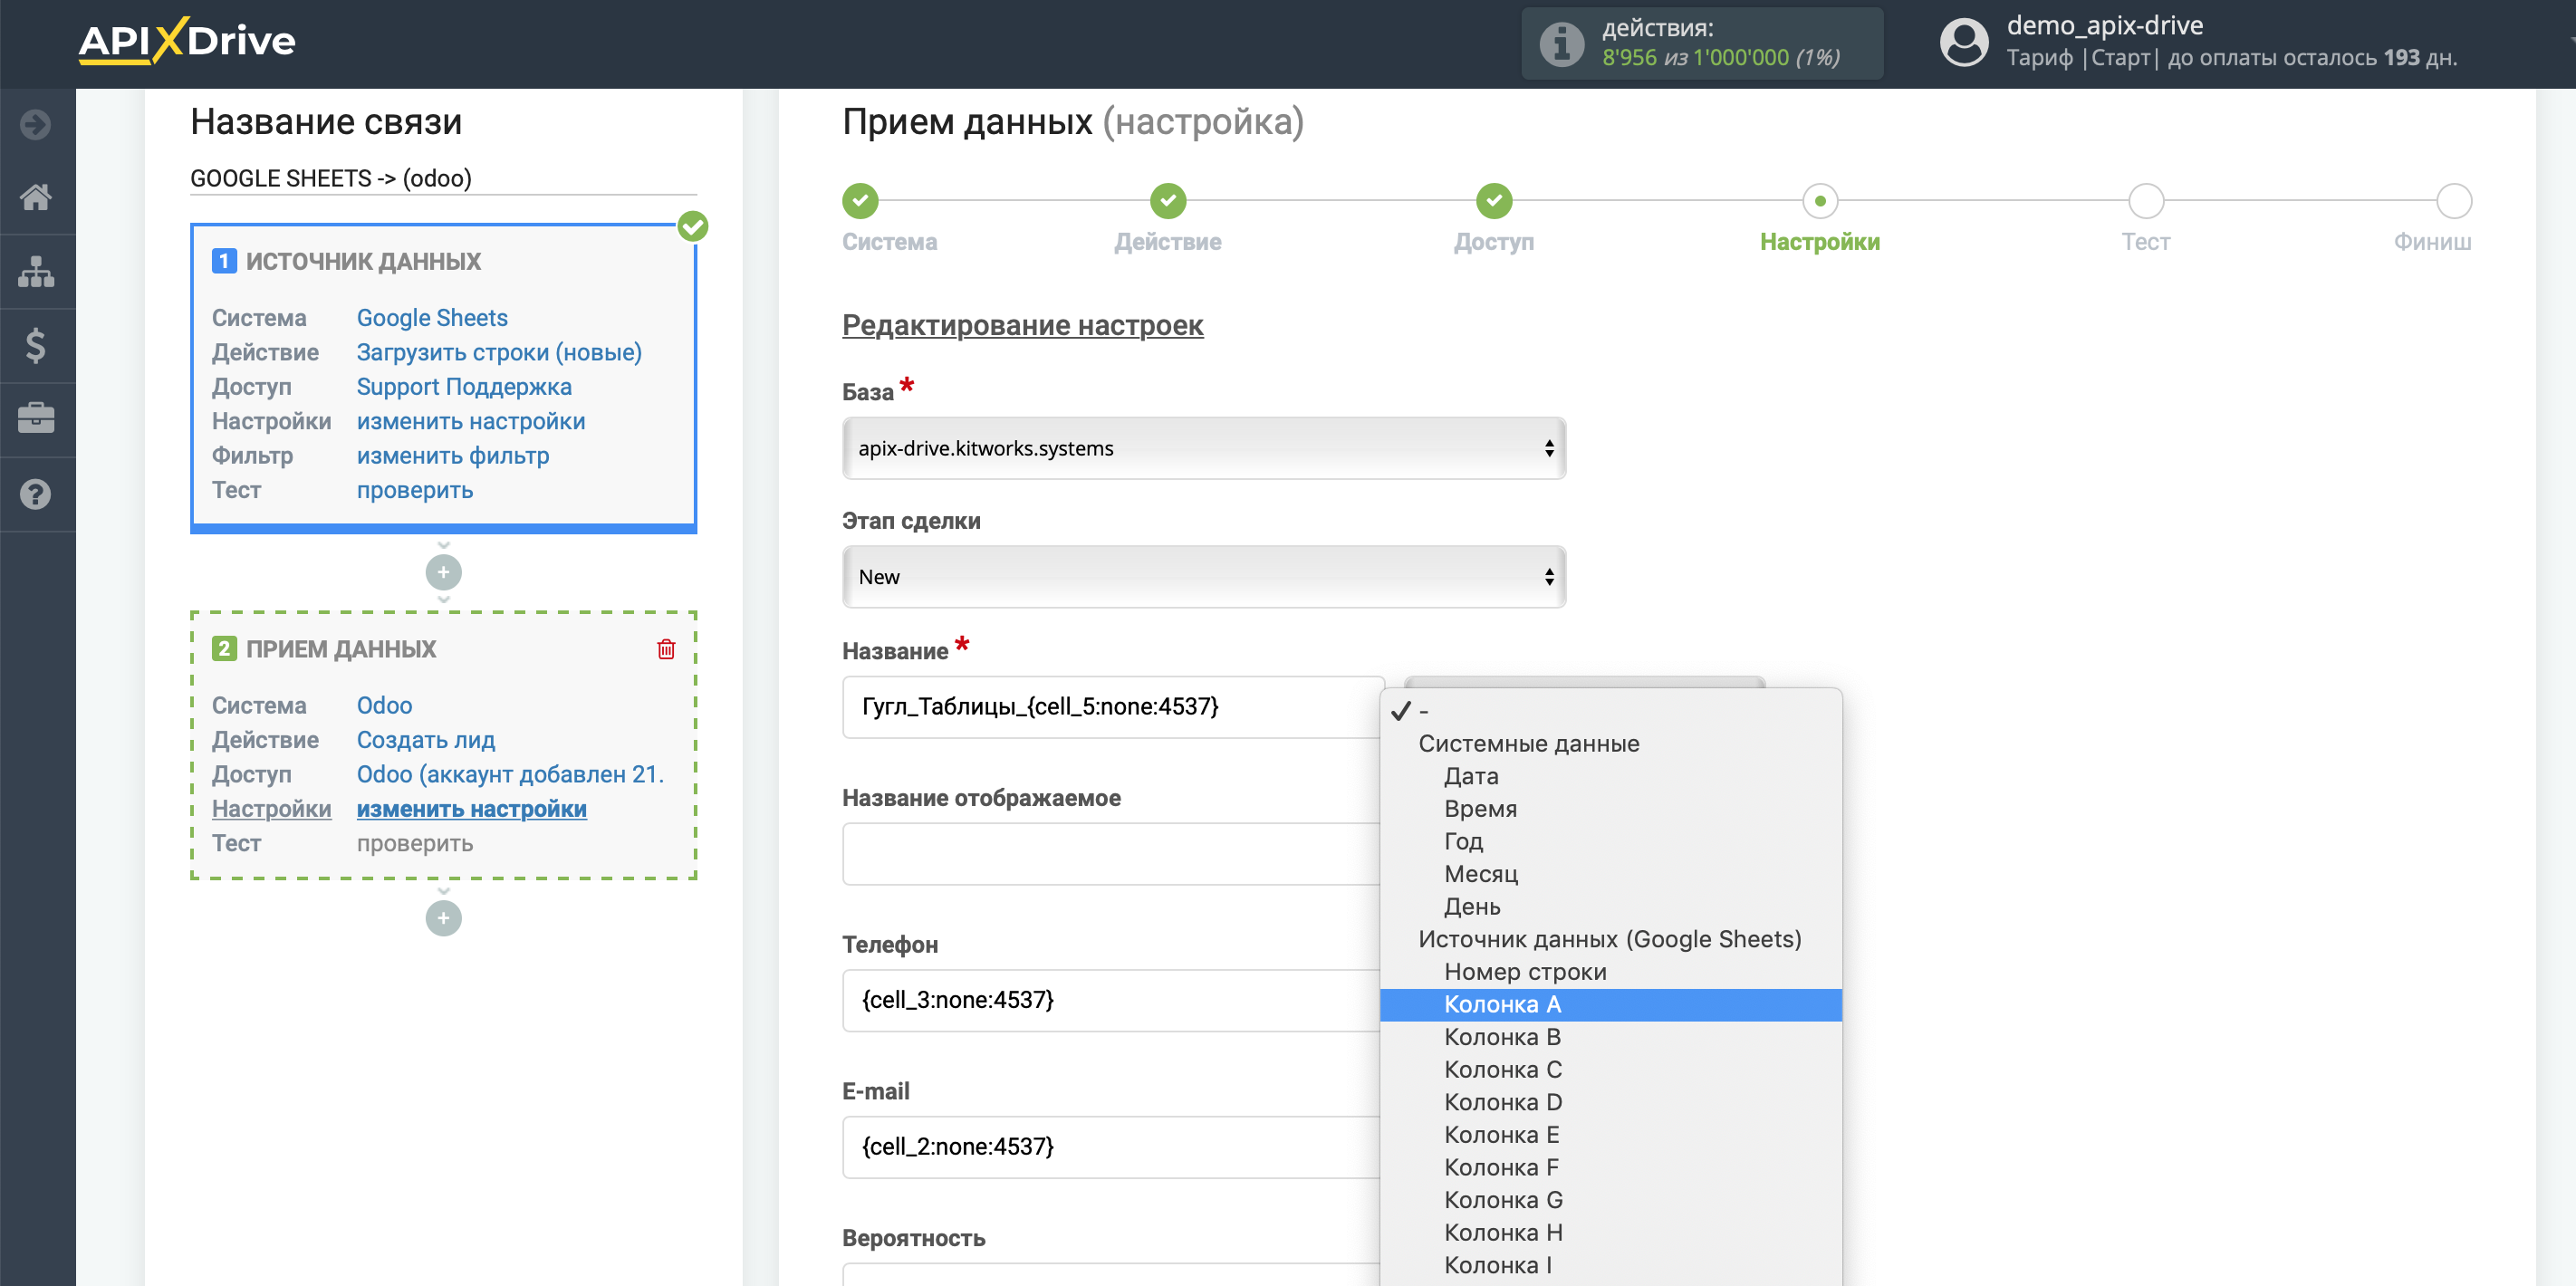Viewport: 2576px width, 1286px height.
Task: Click the Источник данных (Google Sheets) group header
Action: pos(1610,940)
